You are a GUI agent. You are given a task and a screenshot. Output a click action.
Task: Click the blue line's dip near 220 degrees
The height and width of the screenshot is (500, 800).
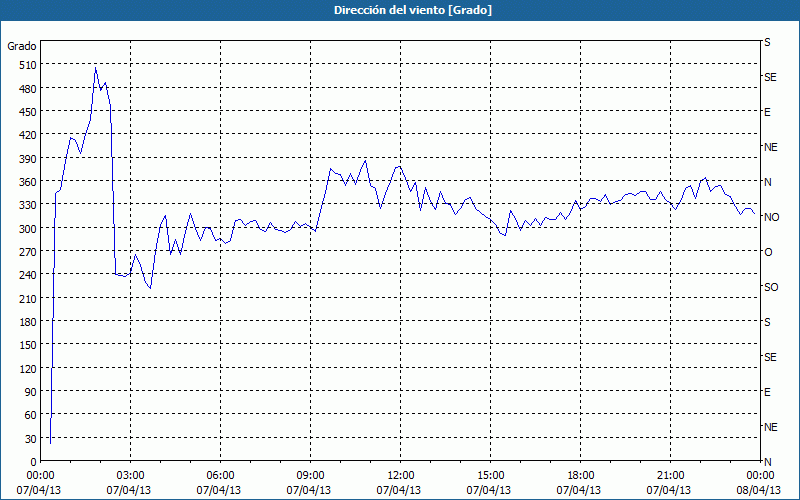tap(150, 288)
